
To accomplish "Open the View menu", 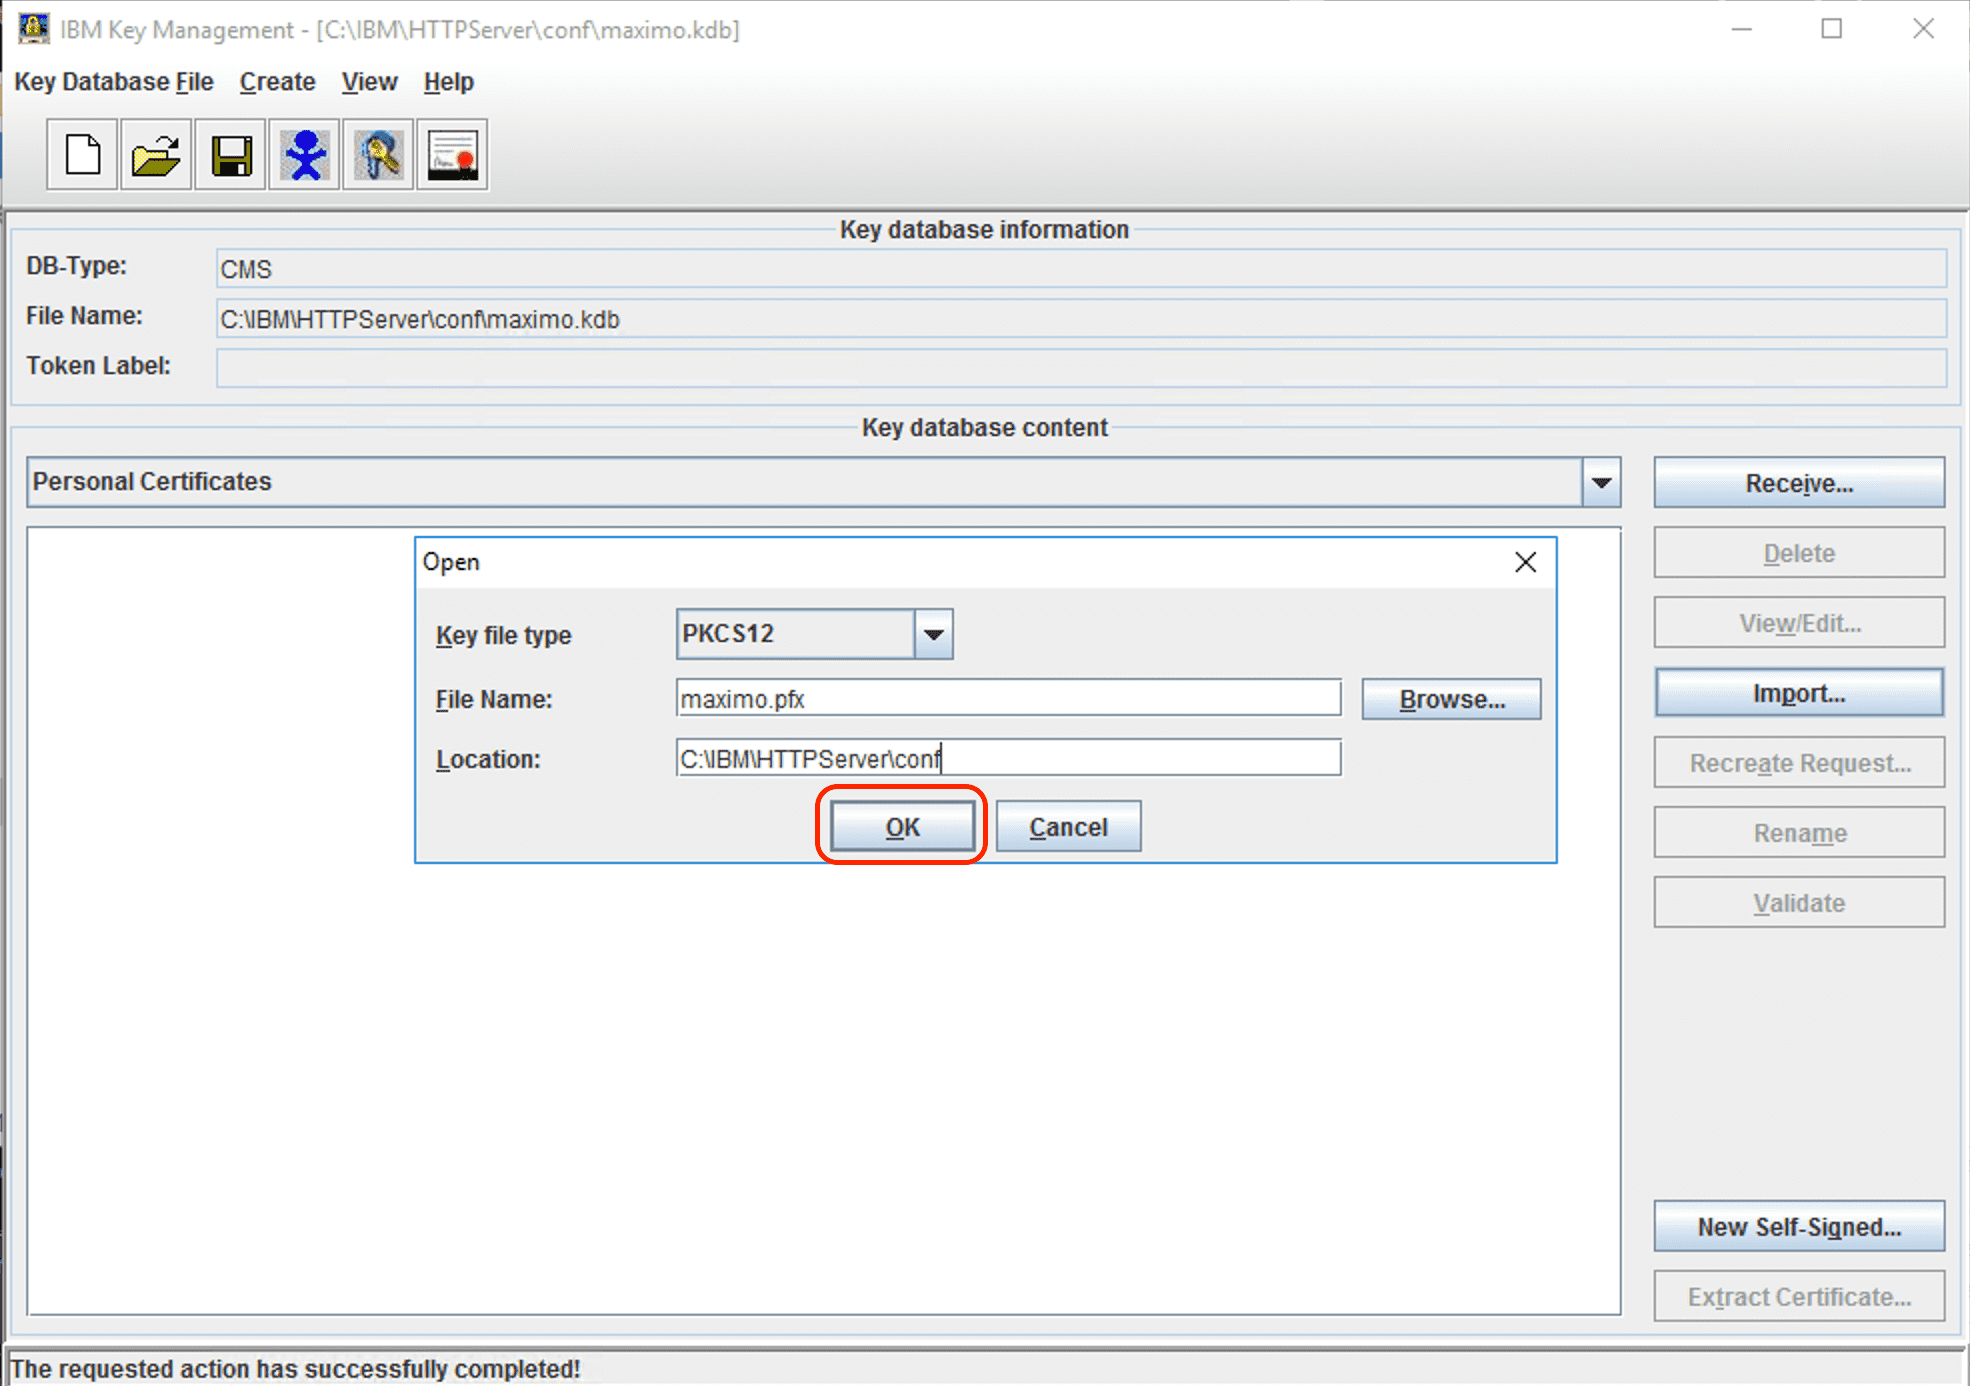I will click(x=369, y=82).
